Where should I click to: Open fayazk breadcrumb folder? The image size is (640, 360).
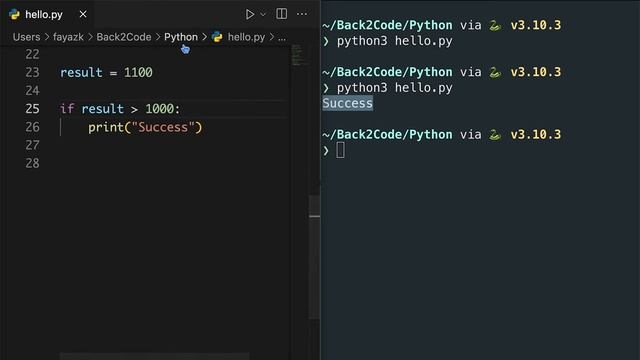click(x=68, y=37)
